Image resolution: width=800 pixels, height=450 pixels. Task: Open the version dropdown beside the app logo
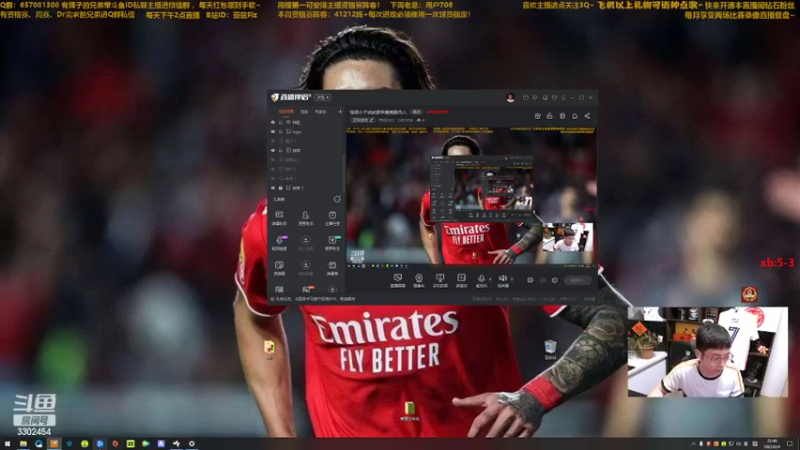coord(322,97)
